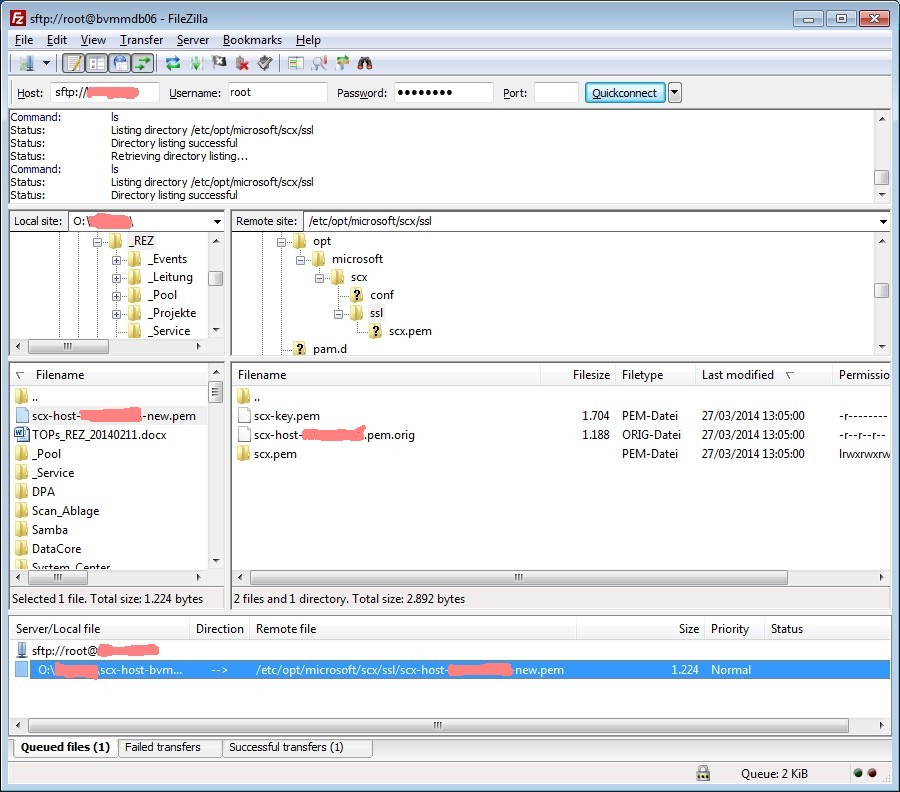
Task: Select the Samba folder in local list
Action: click(x=49, y=530)
